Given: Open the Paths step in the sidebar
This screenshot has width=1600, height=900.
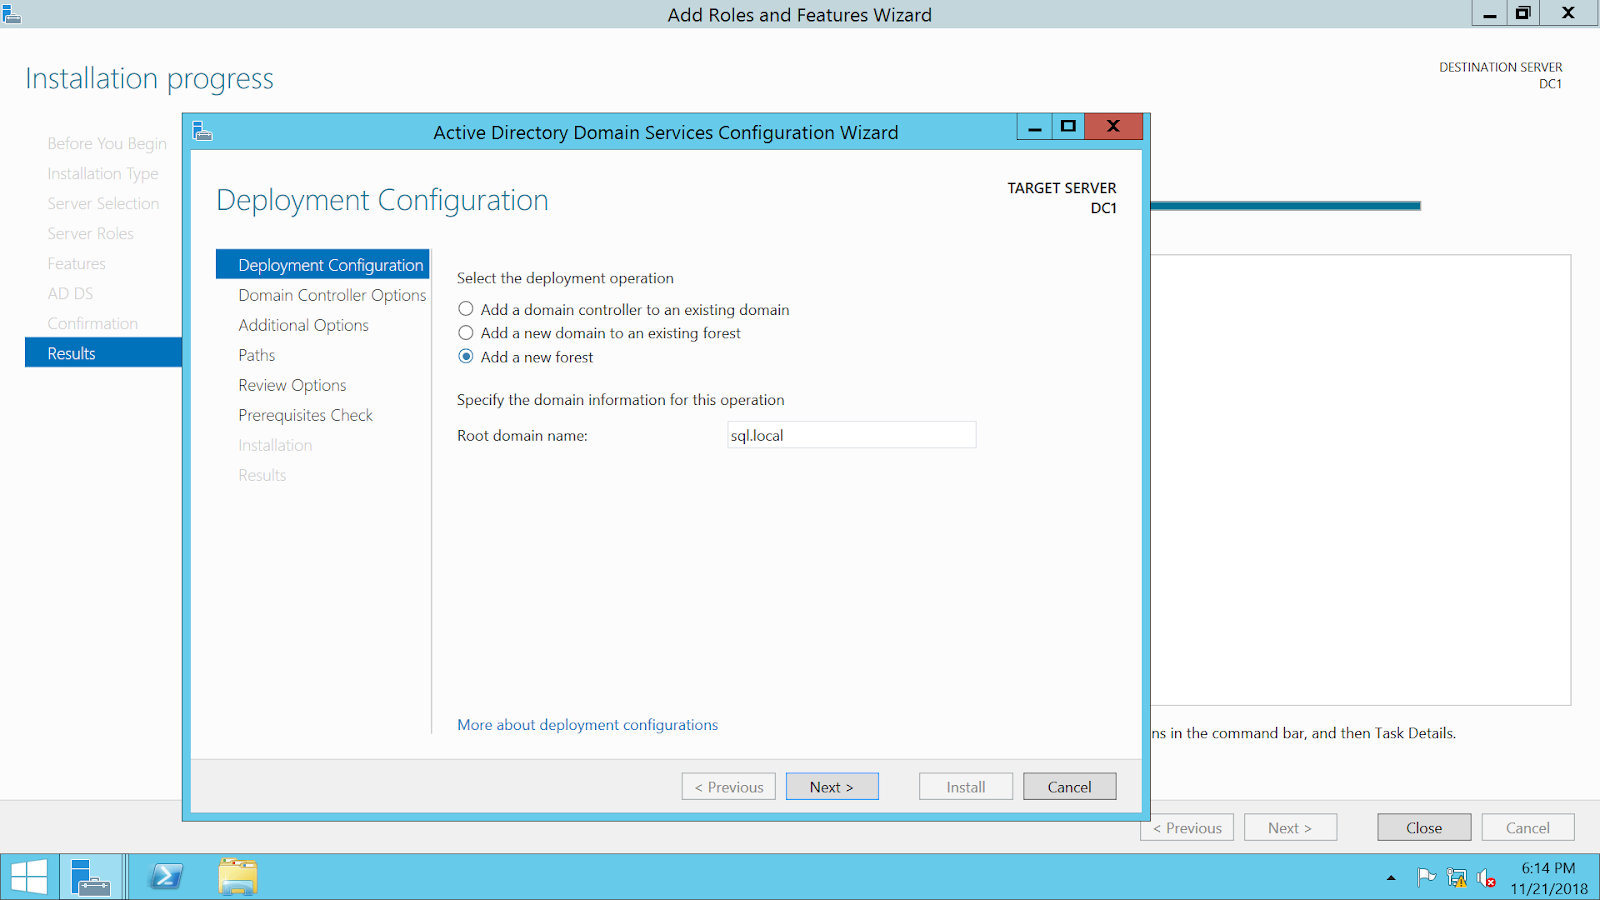Looking at the screenshot, I should (256, 355).
